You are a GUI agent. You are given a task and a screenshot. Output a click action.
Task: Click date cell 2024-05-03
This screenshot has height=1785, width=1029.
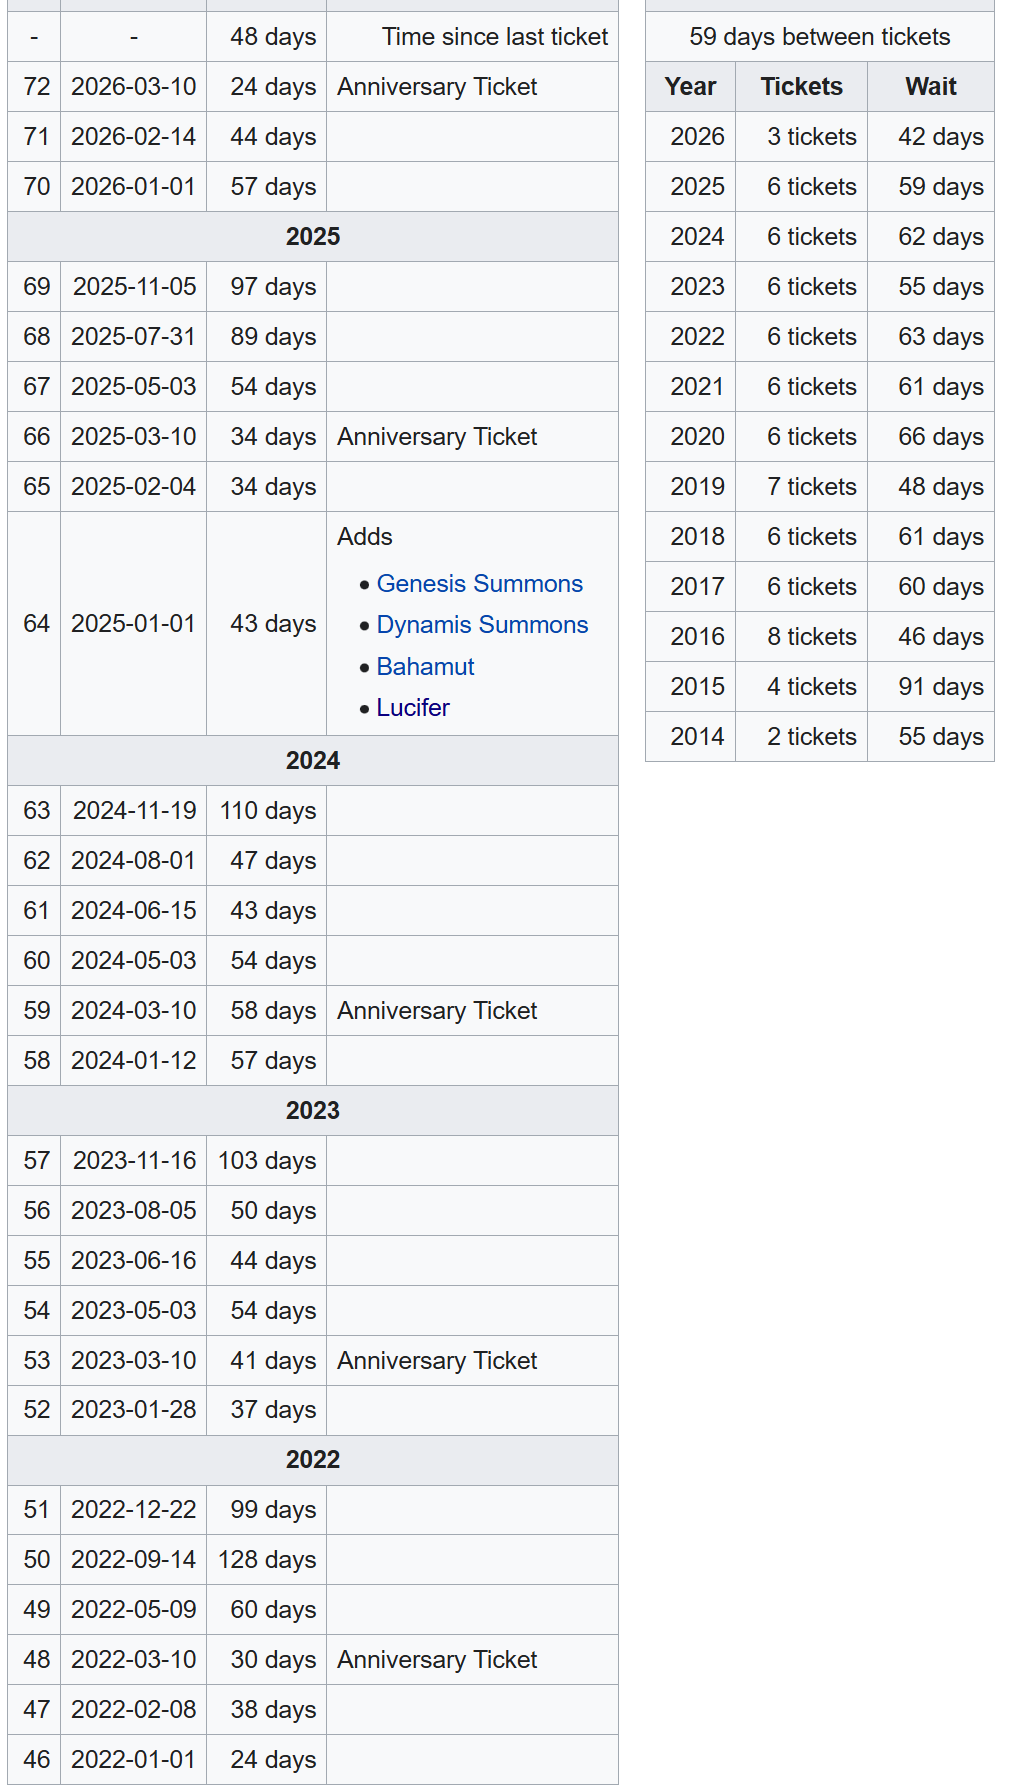point(133,961)
